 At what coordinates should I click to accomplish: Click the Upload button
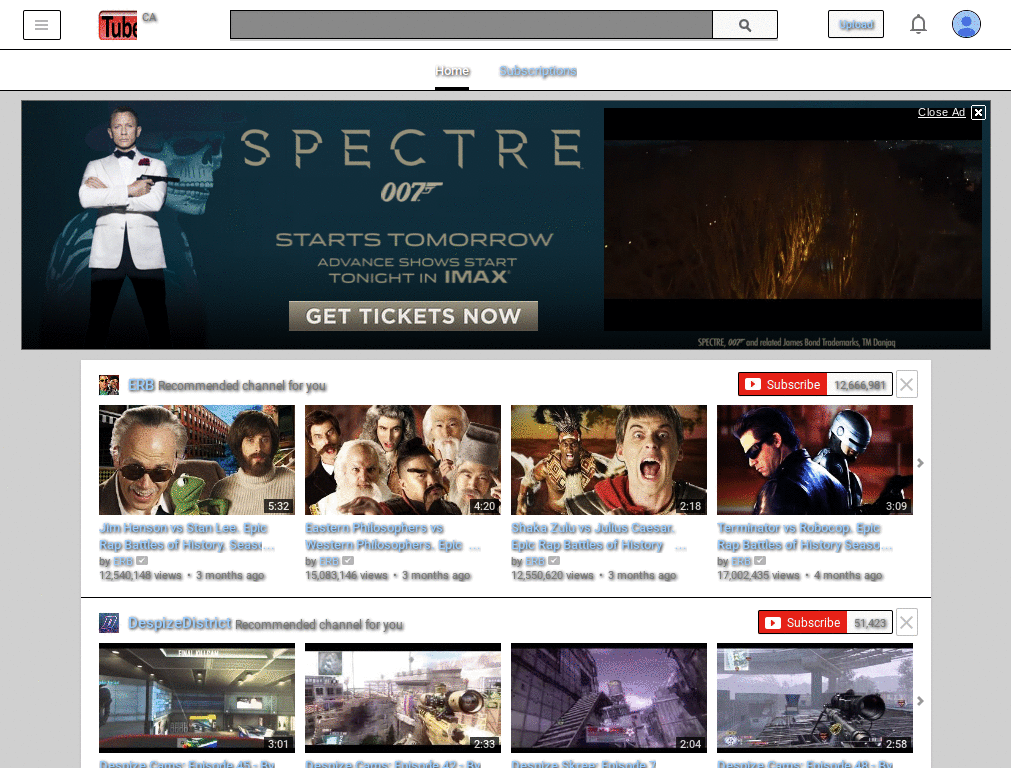click(x=856, y=25)
